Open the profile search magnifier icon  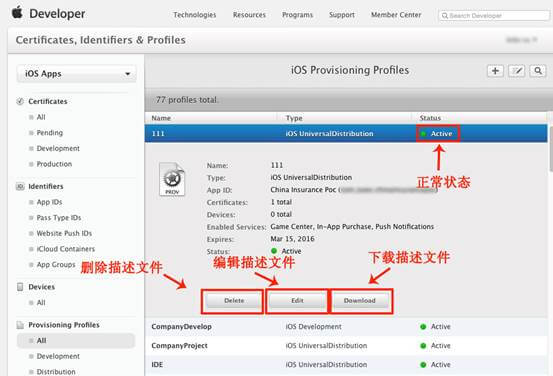tap(538, 71)
